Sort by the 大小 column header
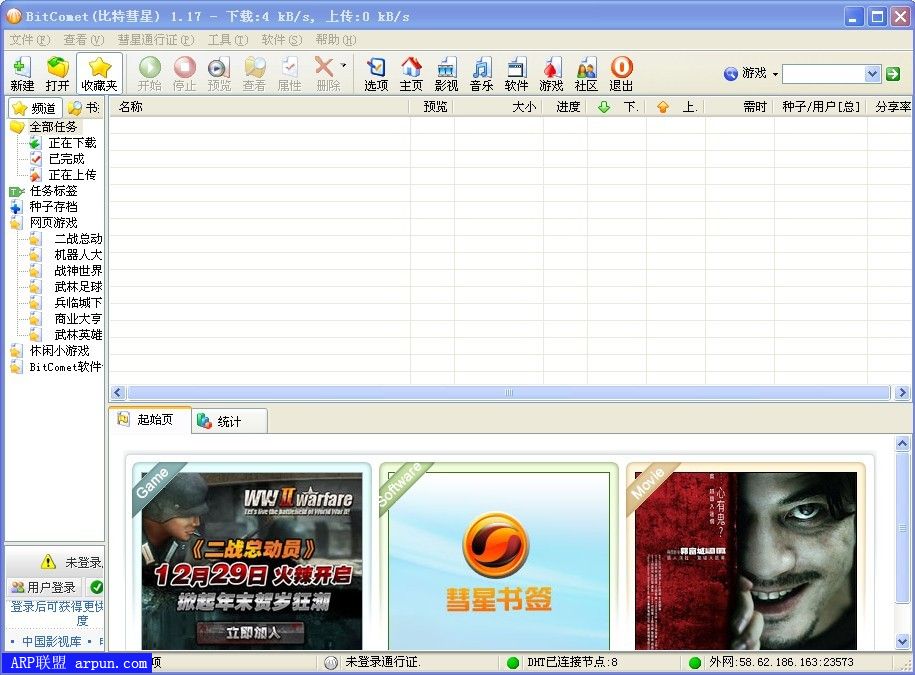The height and width of the screenshot is (675, 915). click(x=498, y=107)
